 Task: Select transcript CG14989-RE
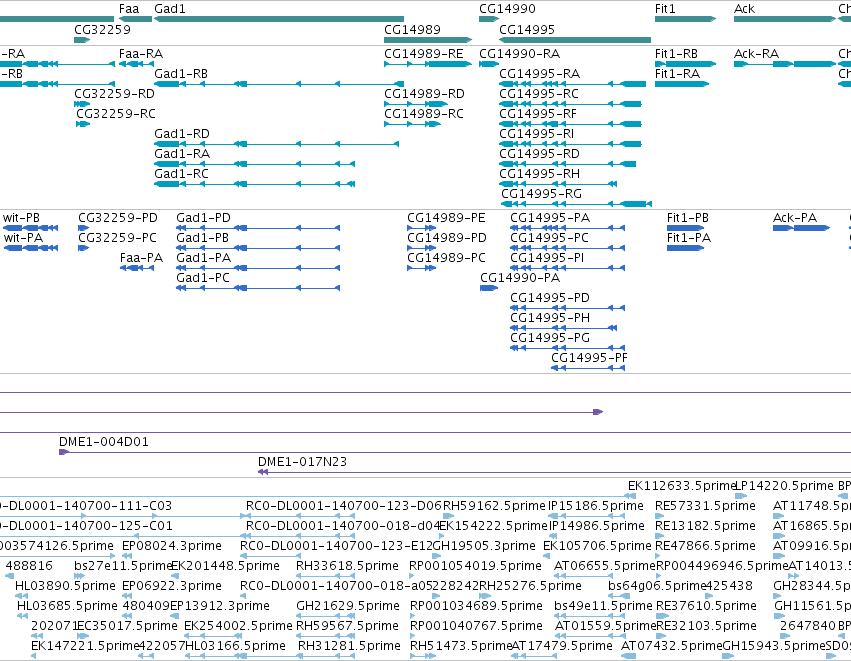click(x=428, y=64)
